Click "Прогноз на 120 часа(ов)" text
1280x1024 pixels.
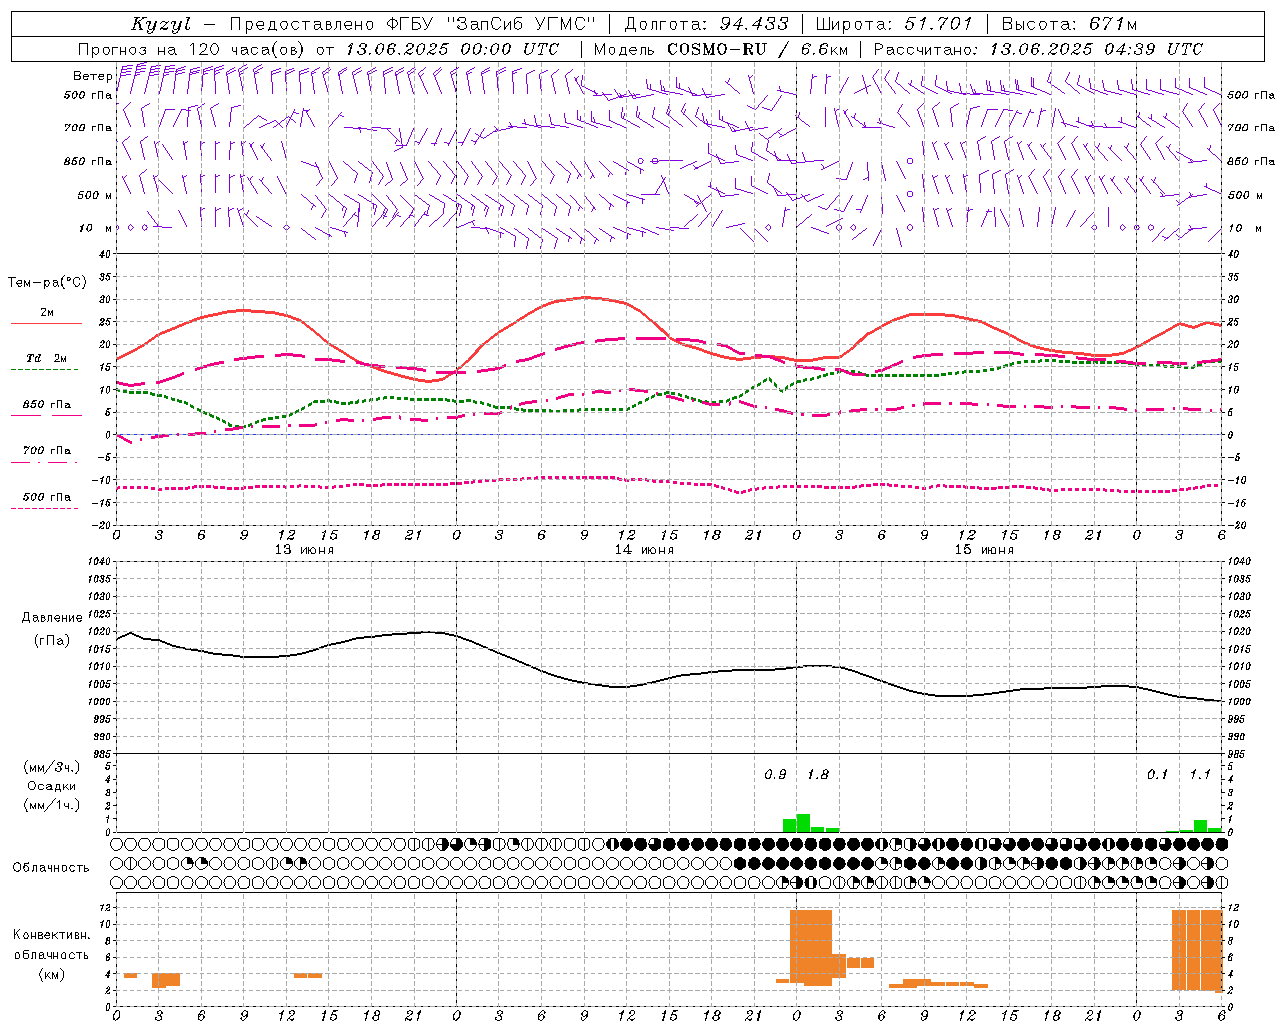(x=193, y=49)
